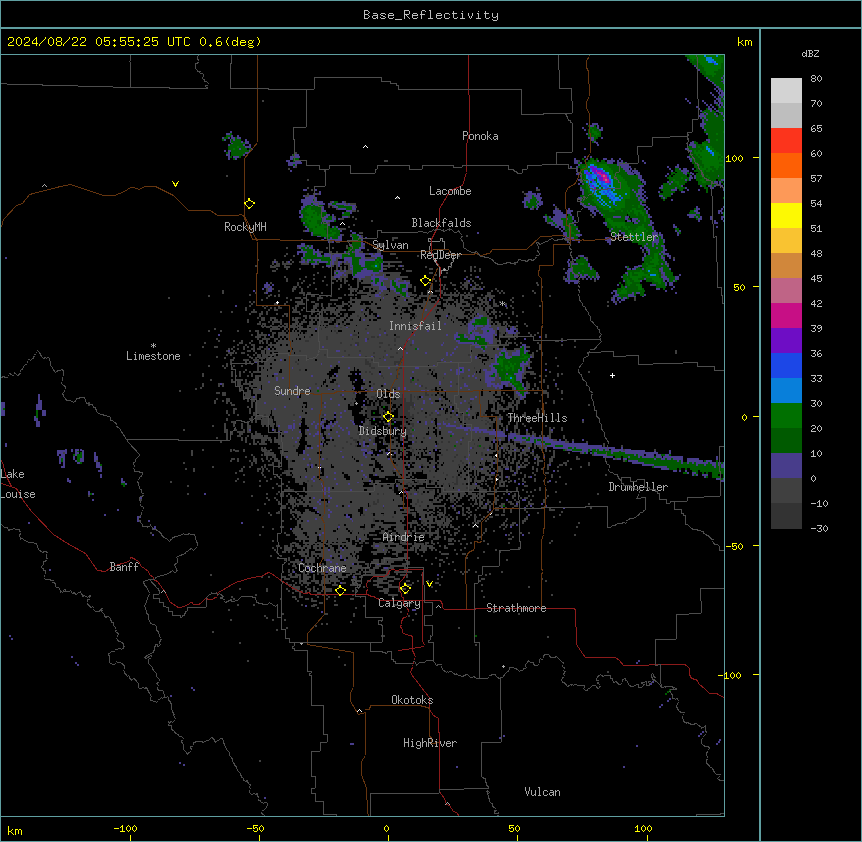Click the Base_Reflectivity title
862x842 pixels.
(431, 15)
